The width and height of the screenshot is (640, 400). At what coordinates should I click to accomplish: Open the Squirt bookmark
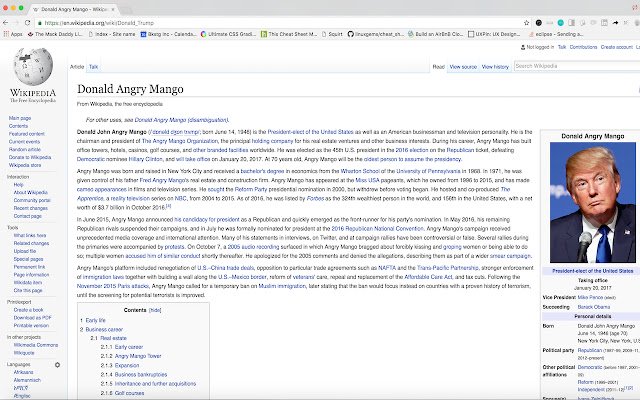point(332,34)
